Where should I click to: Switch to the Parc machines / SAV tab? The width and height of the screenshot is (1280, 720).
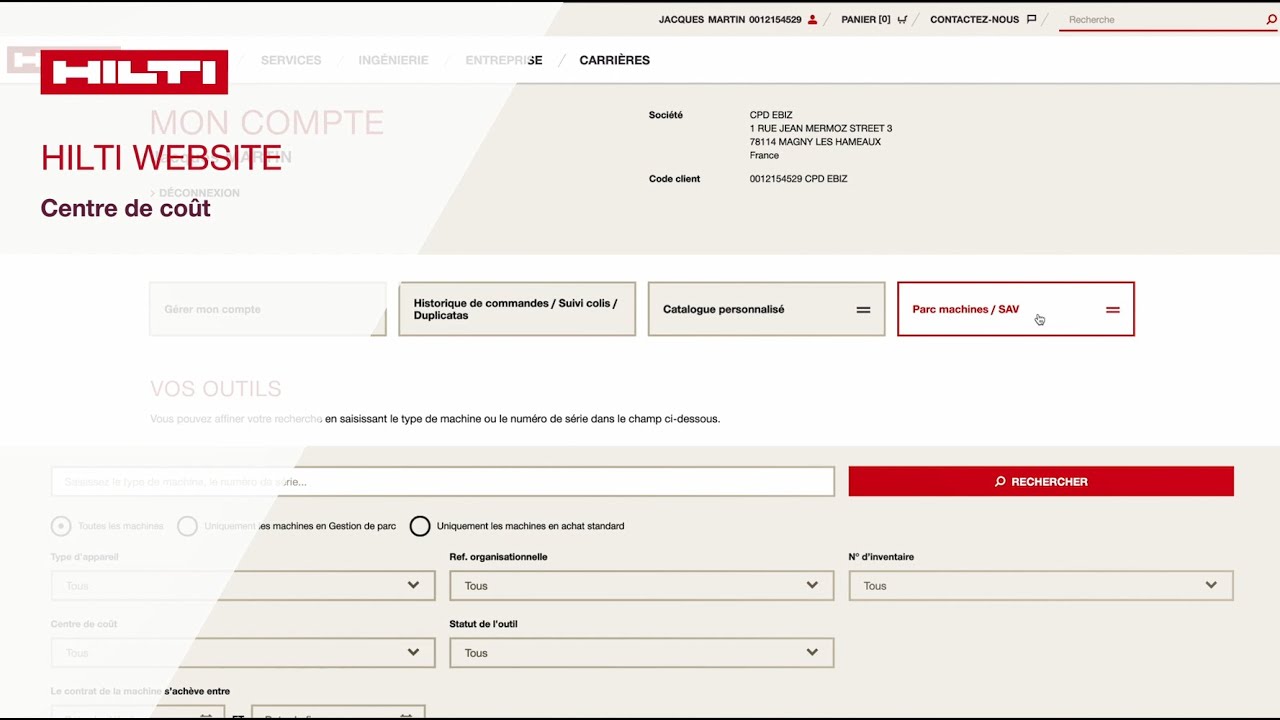point(1015,309)
